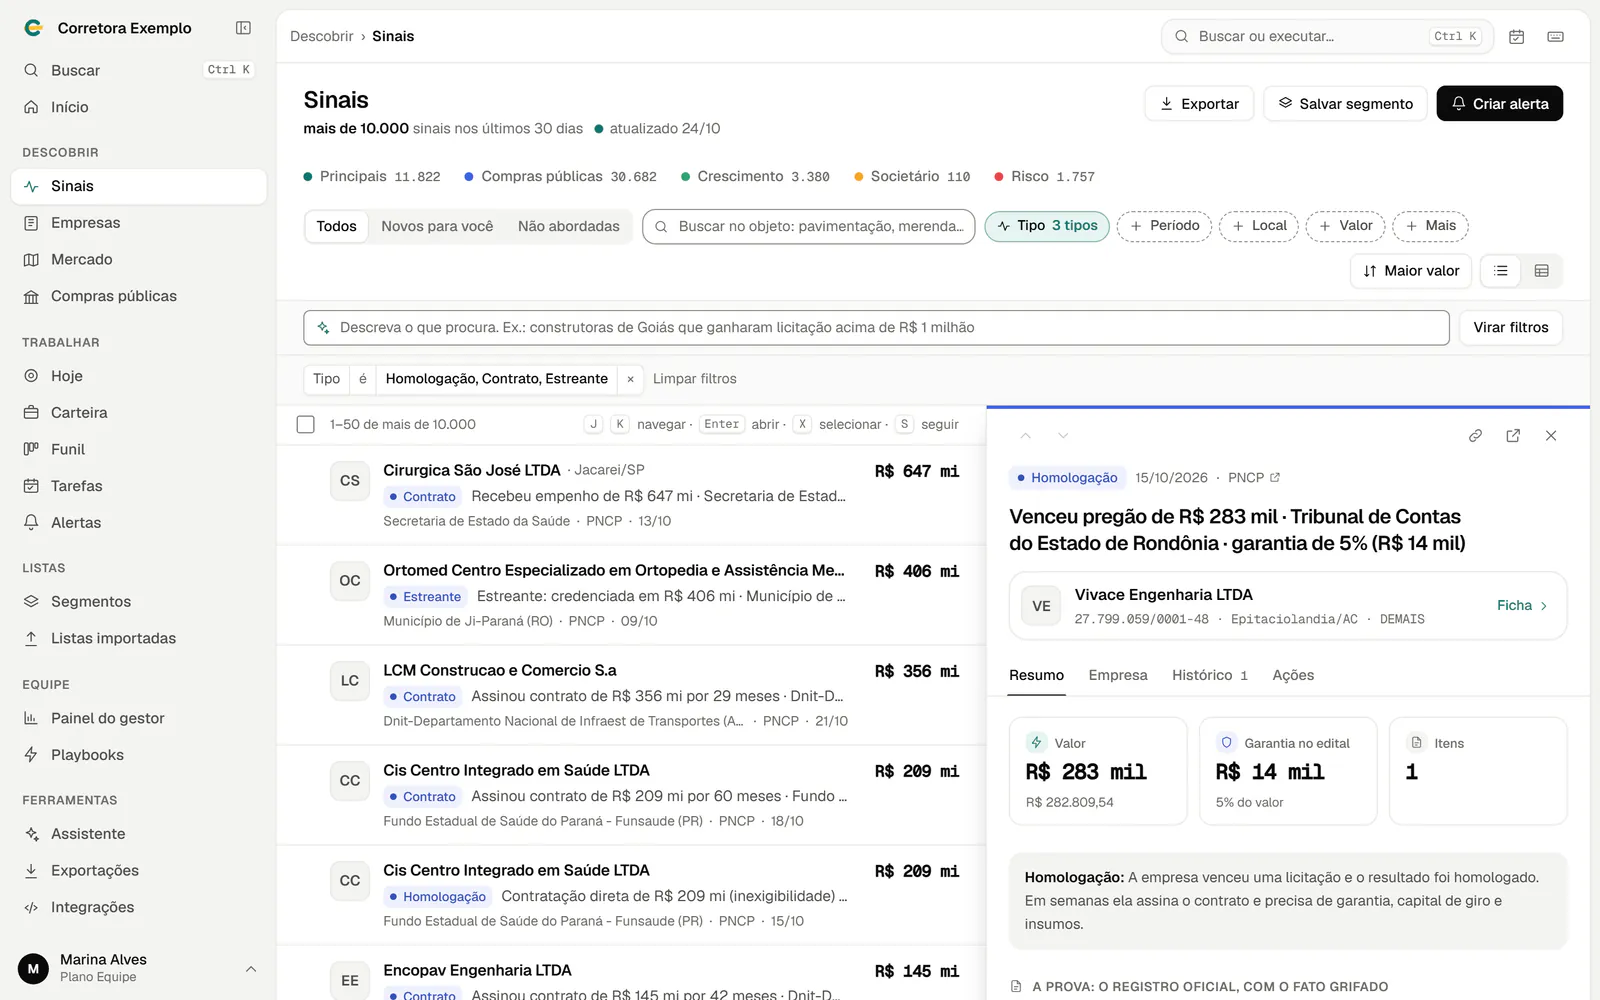This screenshot has width=1600, height=1000.
Task: Add a Valor filter
Action: [1345, 226]
